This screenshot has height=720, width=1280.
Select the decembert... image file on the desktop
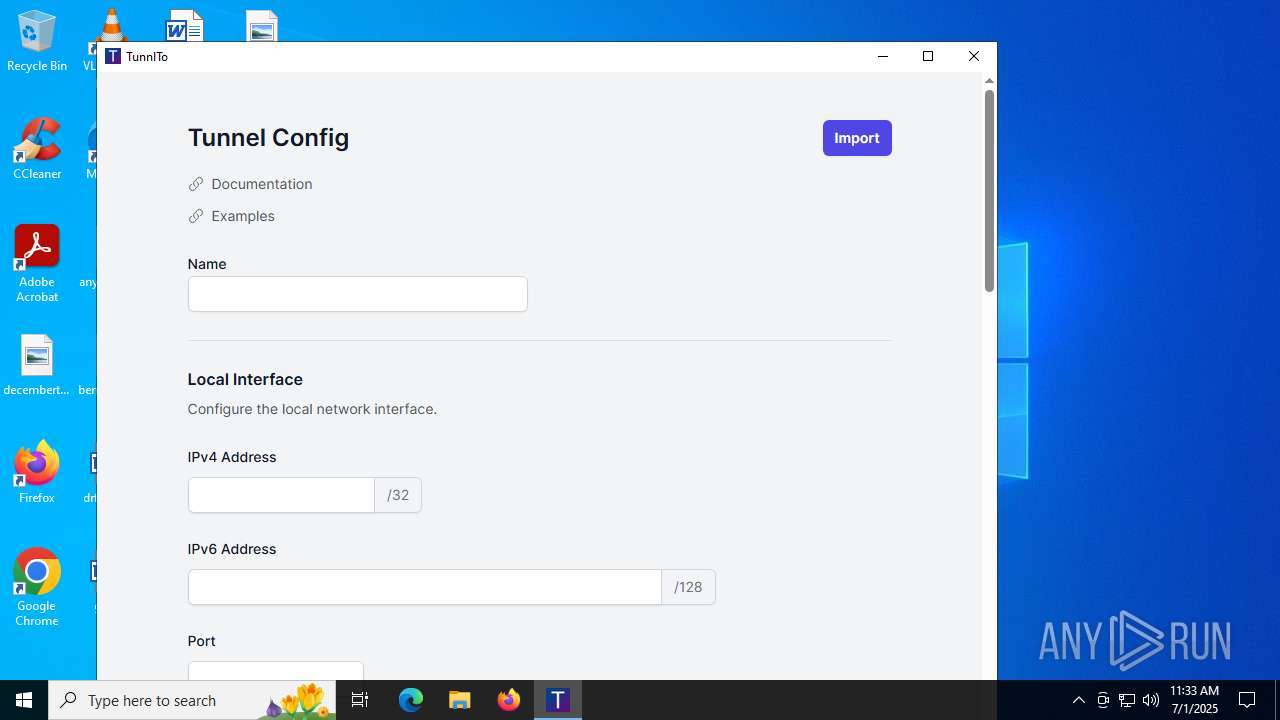37,365
